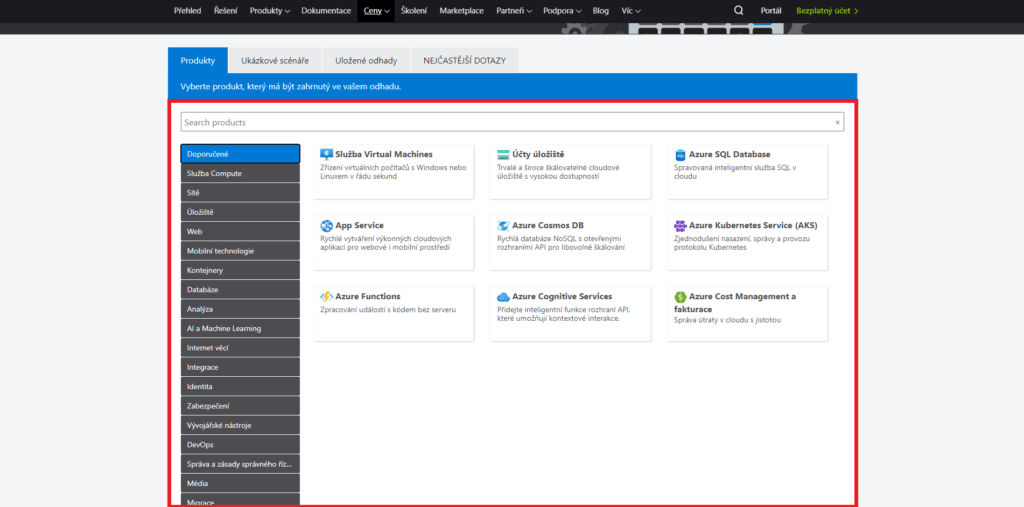Click the Azure Cognitive Services icon
The height and width of the screenshot is (507, 1024).
point(503,297)
